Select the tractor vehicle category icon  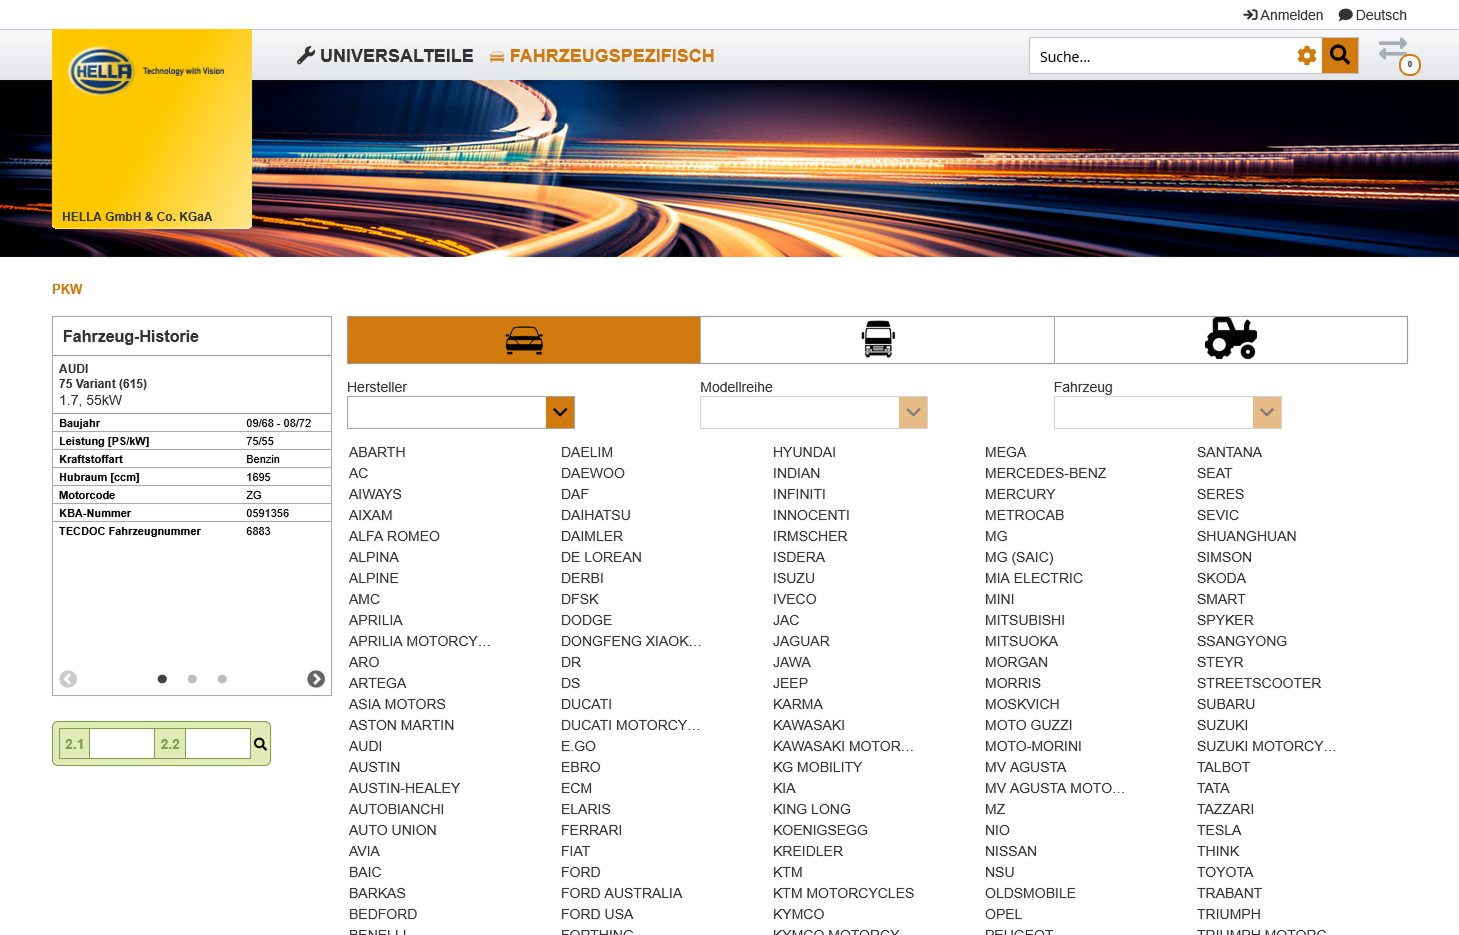[x=1230, y=340]
